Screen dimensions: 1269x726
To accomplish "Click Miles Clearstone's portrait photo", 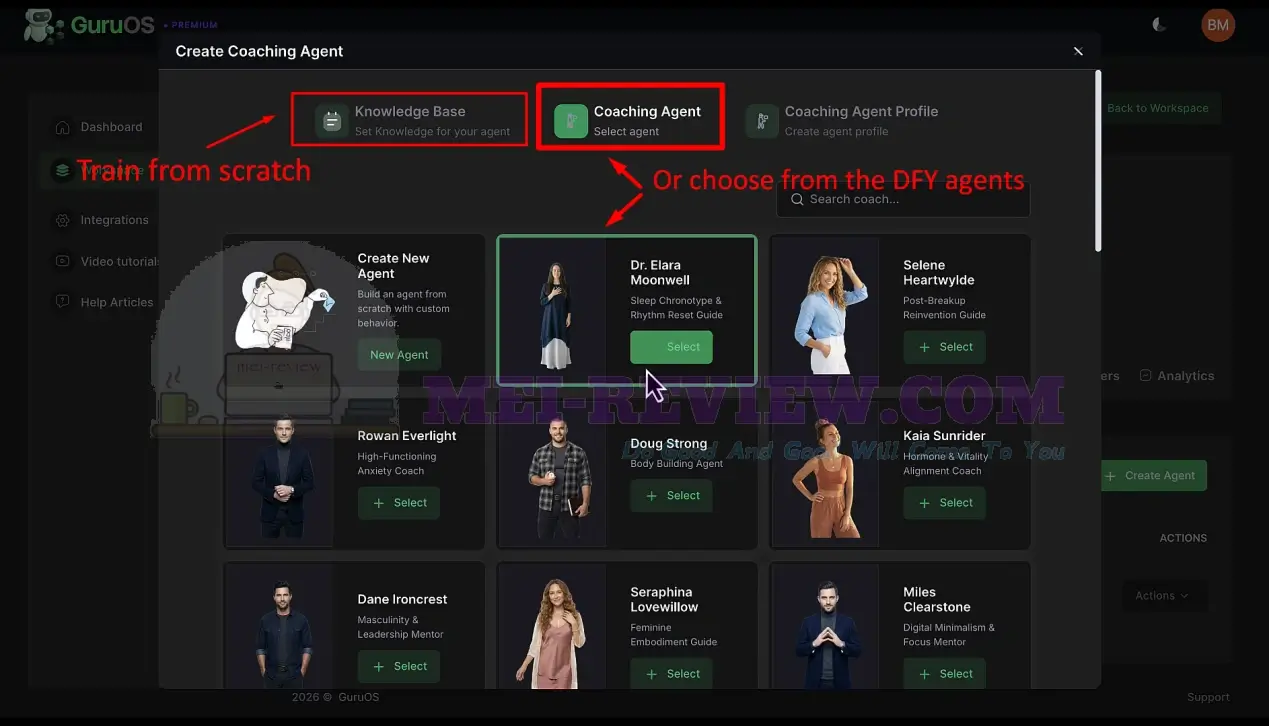I will click(x=826, y=628).
